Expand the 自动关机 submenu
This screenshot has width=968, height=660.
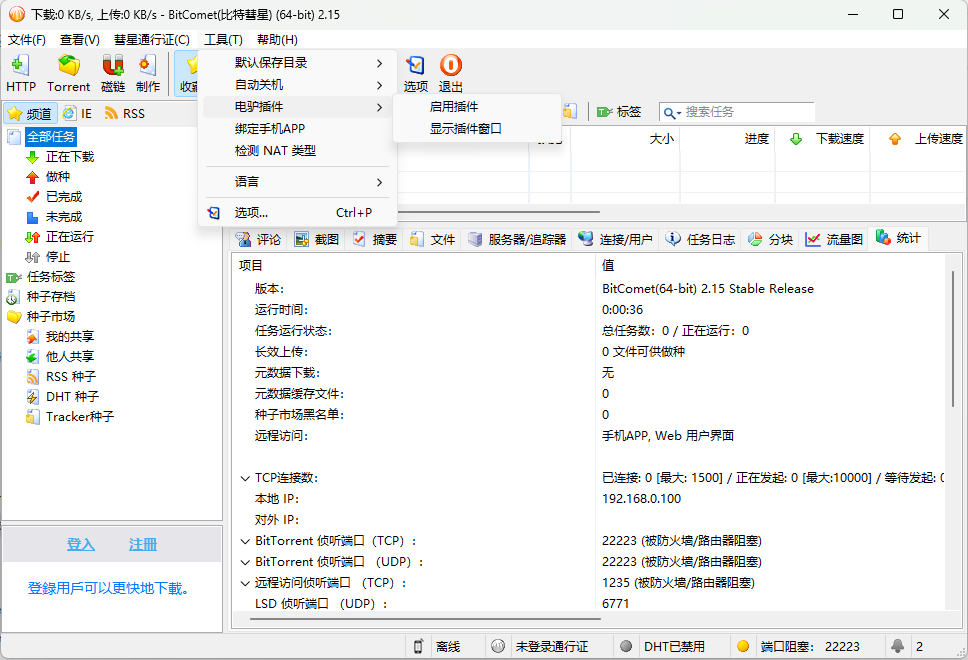[297, 85]
